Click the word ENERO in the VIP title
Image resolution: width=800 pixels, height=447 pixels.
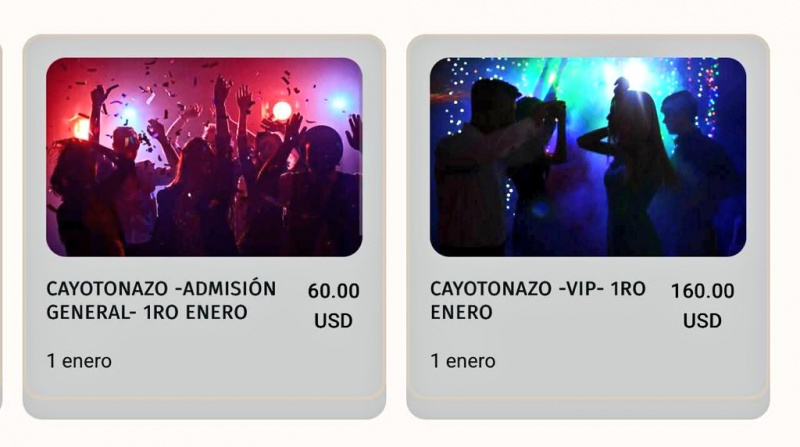(461, 312)
